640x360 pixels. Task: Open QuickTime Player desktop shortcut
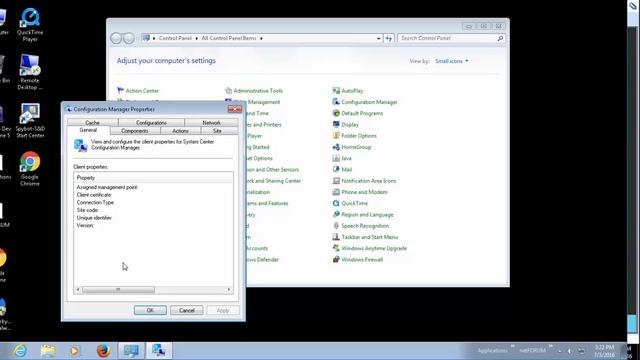coord(30,24)
